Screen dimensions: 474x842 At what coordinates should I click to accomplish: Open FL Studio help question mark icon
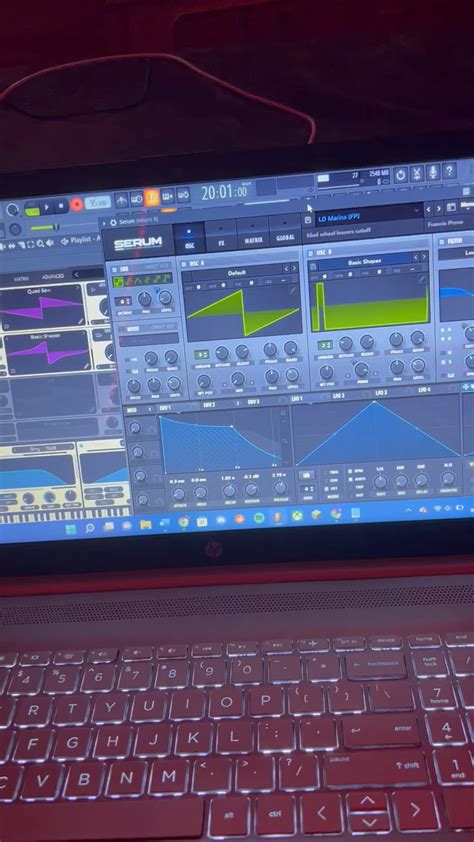pos(449,171)
